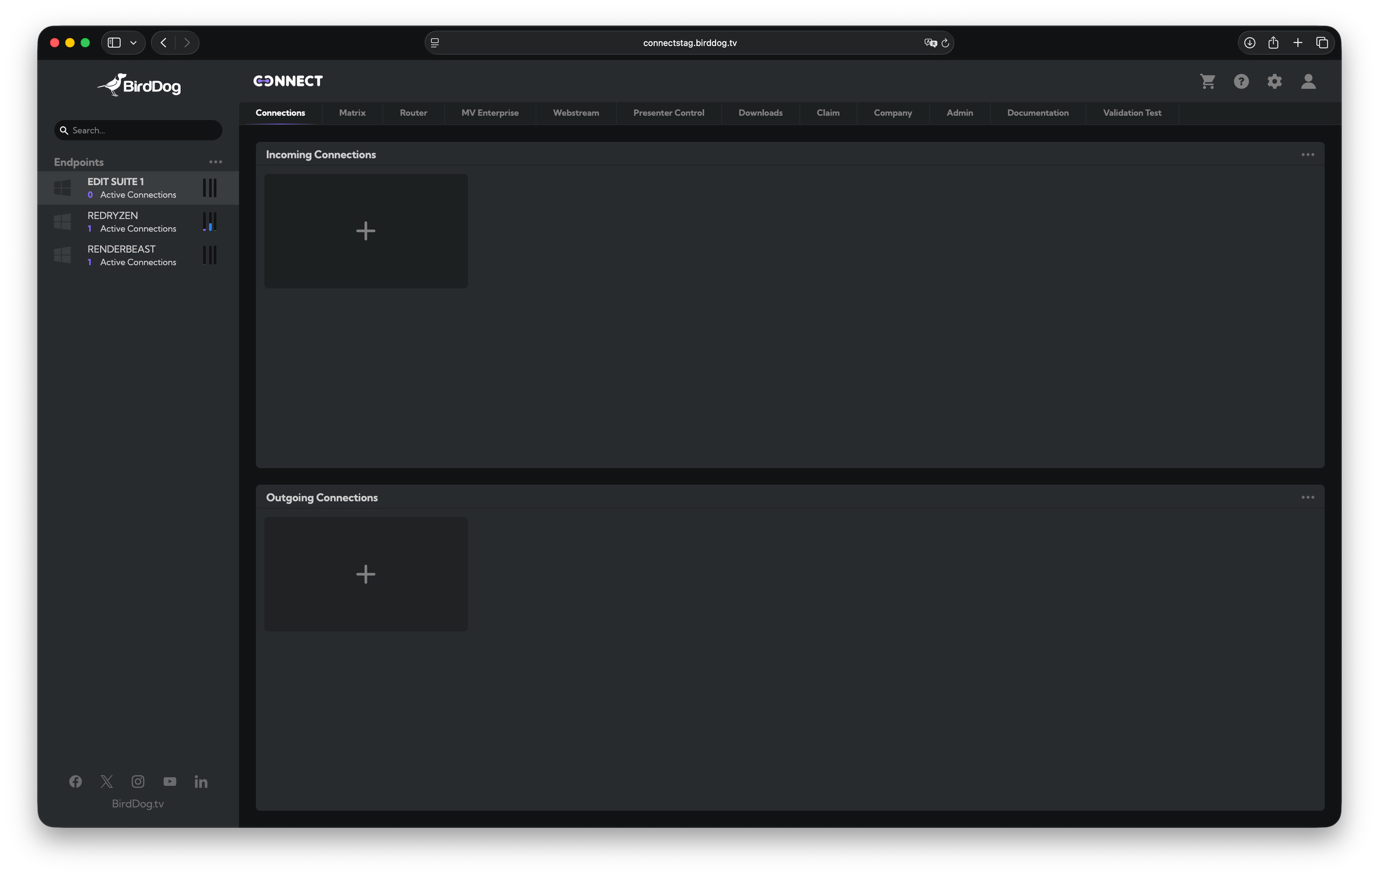
Task: Open the Presenter Control tab
Action: pos(668,113)
